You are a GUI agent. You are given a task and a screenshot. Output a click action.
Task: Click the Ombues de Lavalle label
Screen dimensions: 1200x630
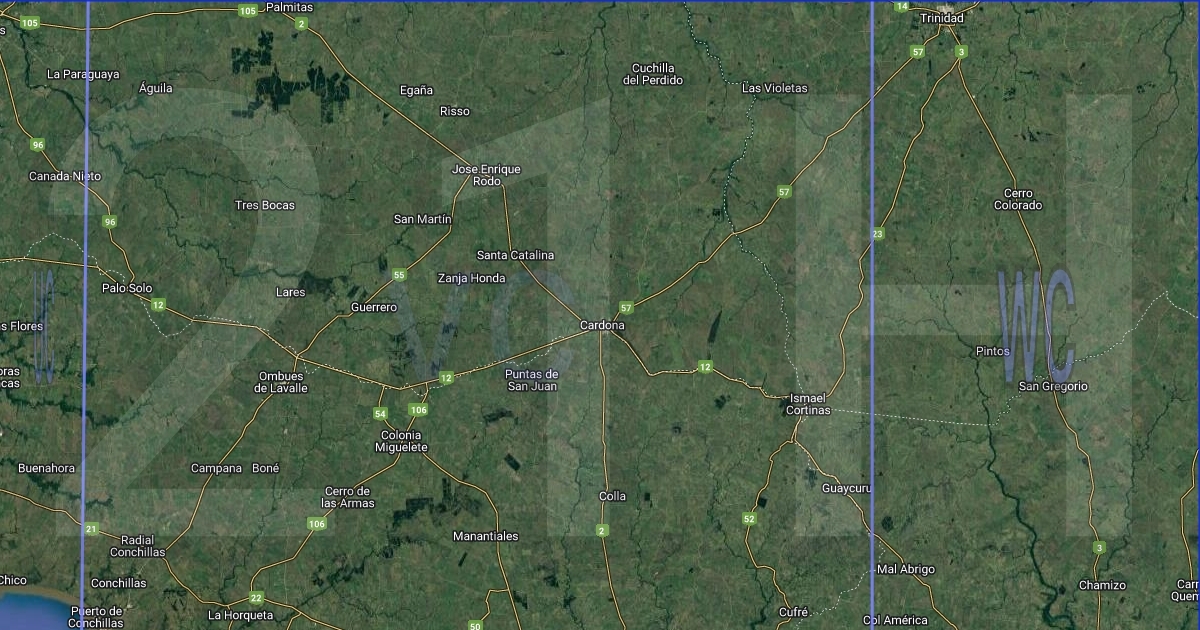pyautogui.click(x=281, y=382)
